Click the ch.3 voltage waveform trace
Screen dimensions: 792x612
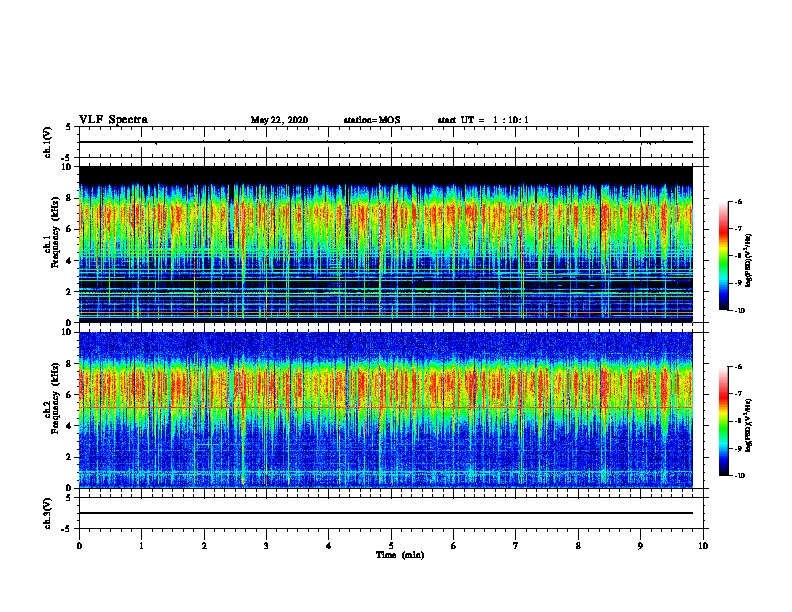tap(386, 513)
